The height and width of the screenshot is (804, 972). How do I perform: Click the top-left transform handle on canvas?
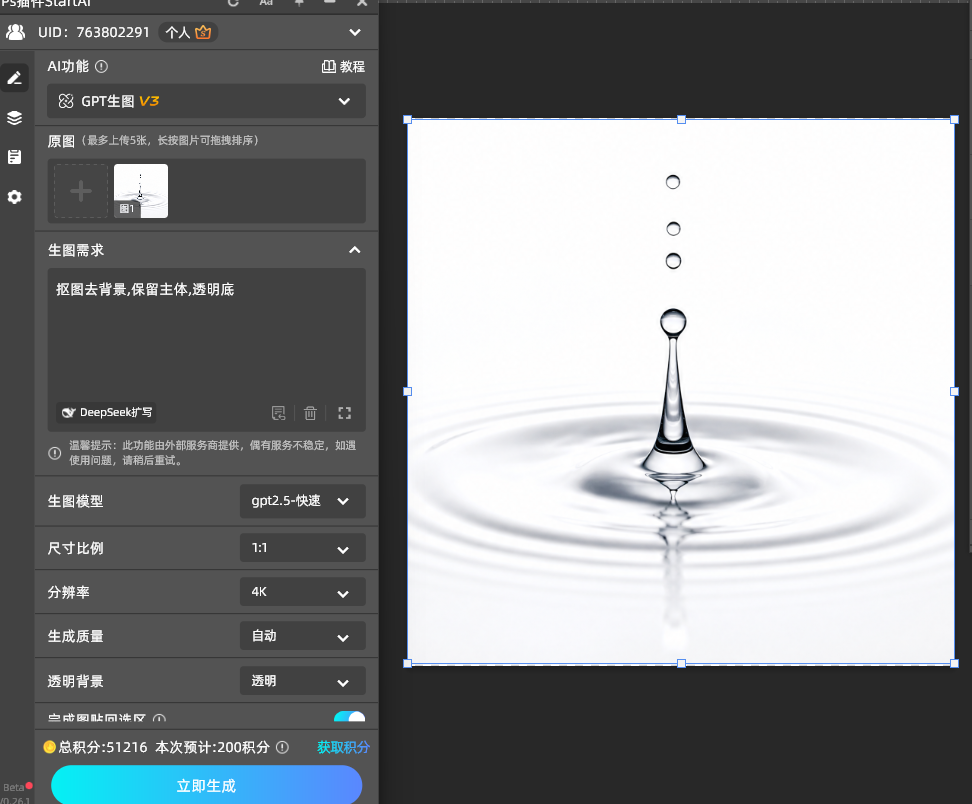407,120
